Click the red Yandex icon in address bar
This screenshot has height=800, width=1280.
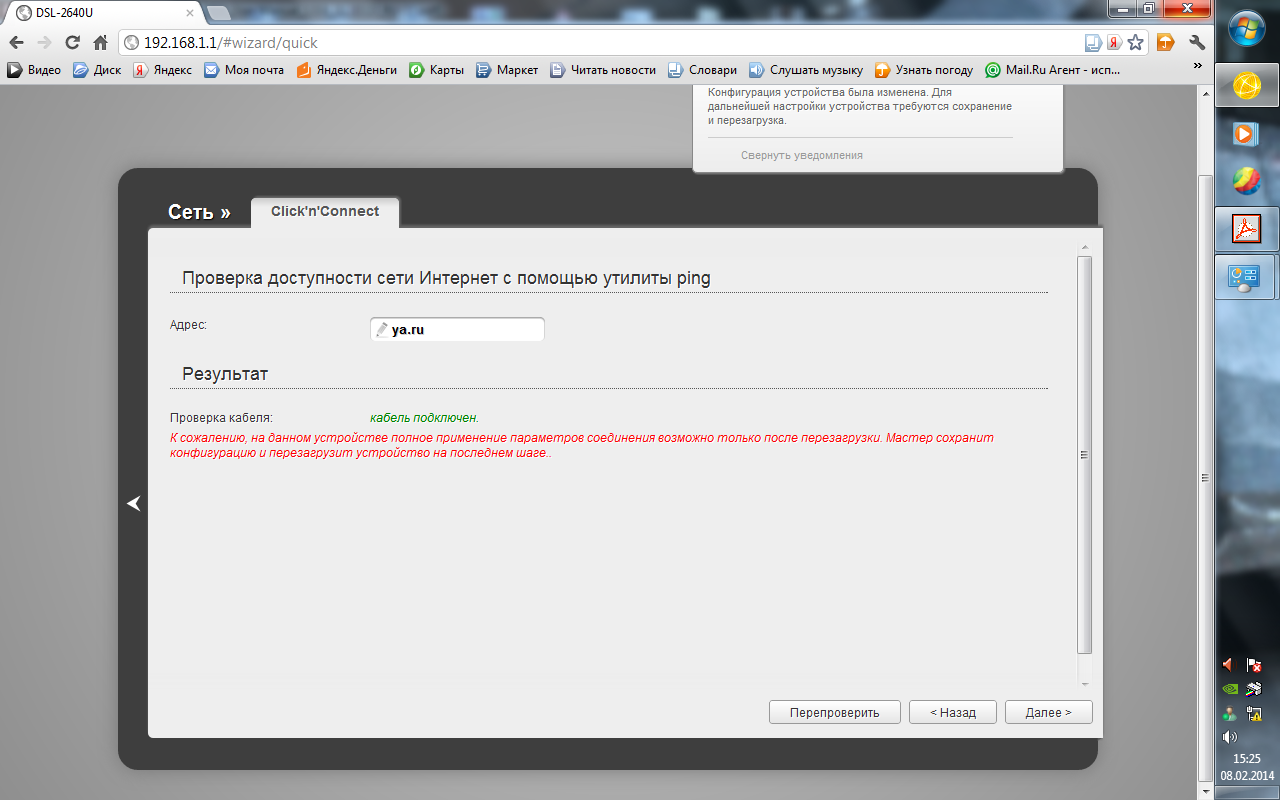tap(1113, 43)
